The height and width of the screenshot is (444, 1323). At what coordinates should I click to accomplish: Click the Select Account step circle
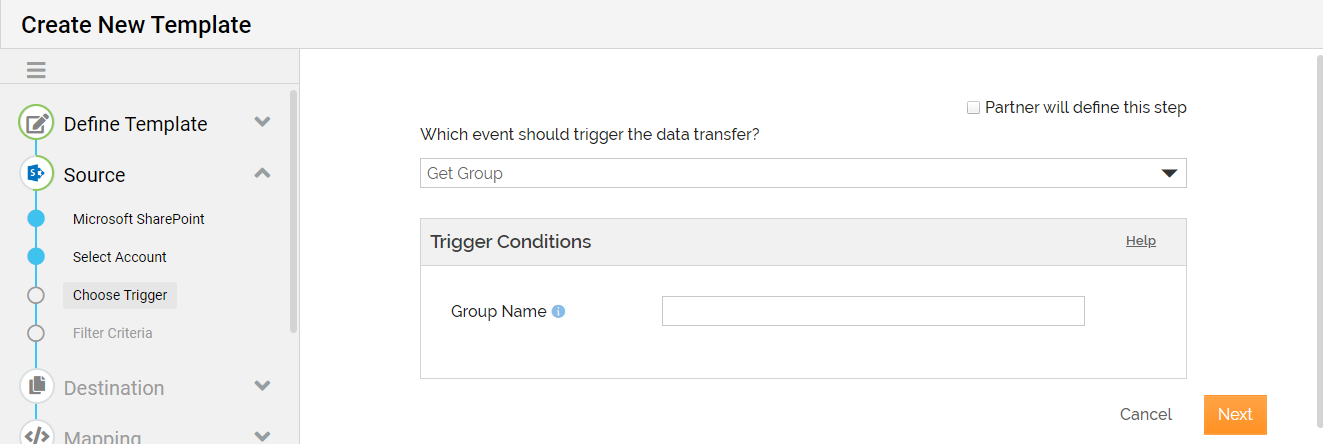[36, 256]
